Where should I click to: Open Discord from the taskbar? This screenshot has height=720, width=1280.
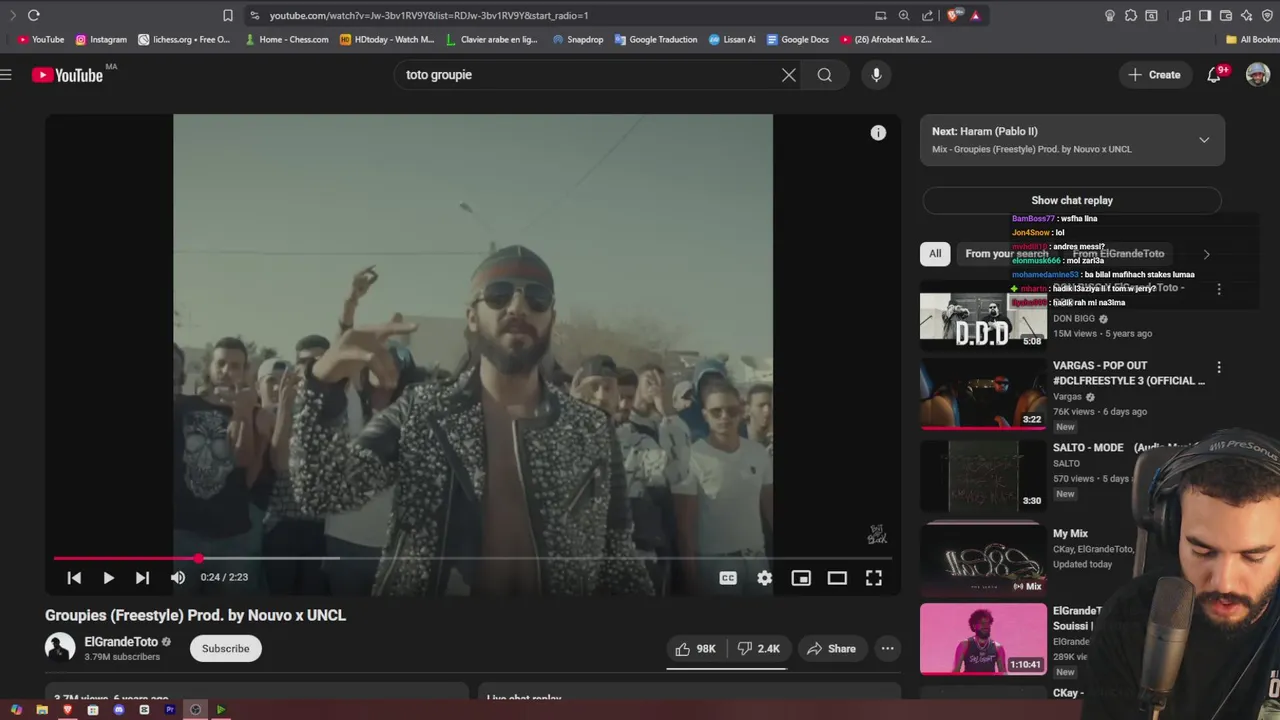click(x=119, y=710)
